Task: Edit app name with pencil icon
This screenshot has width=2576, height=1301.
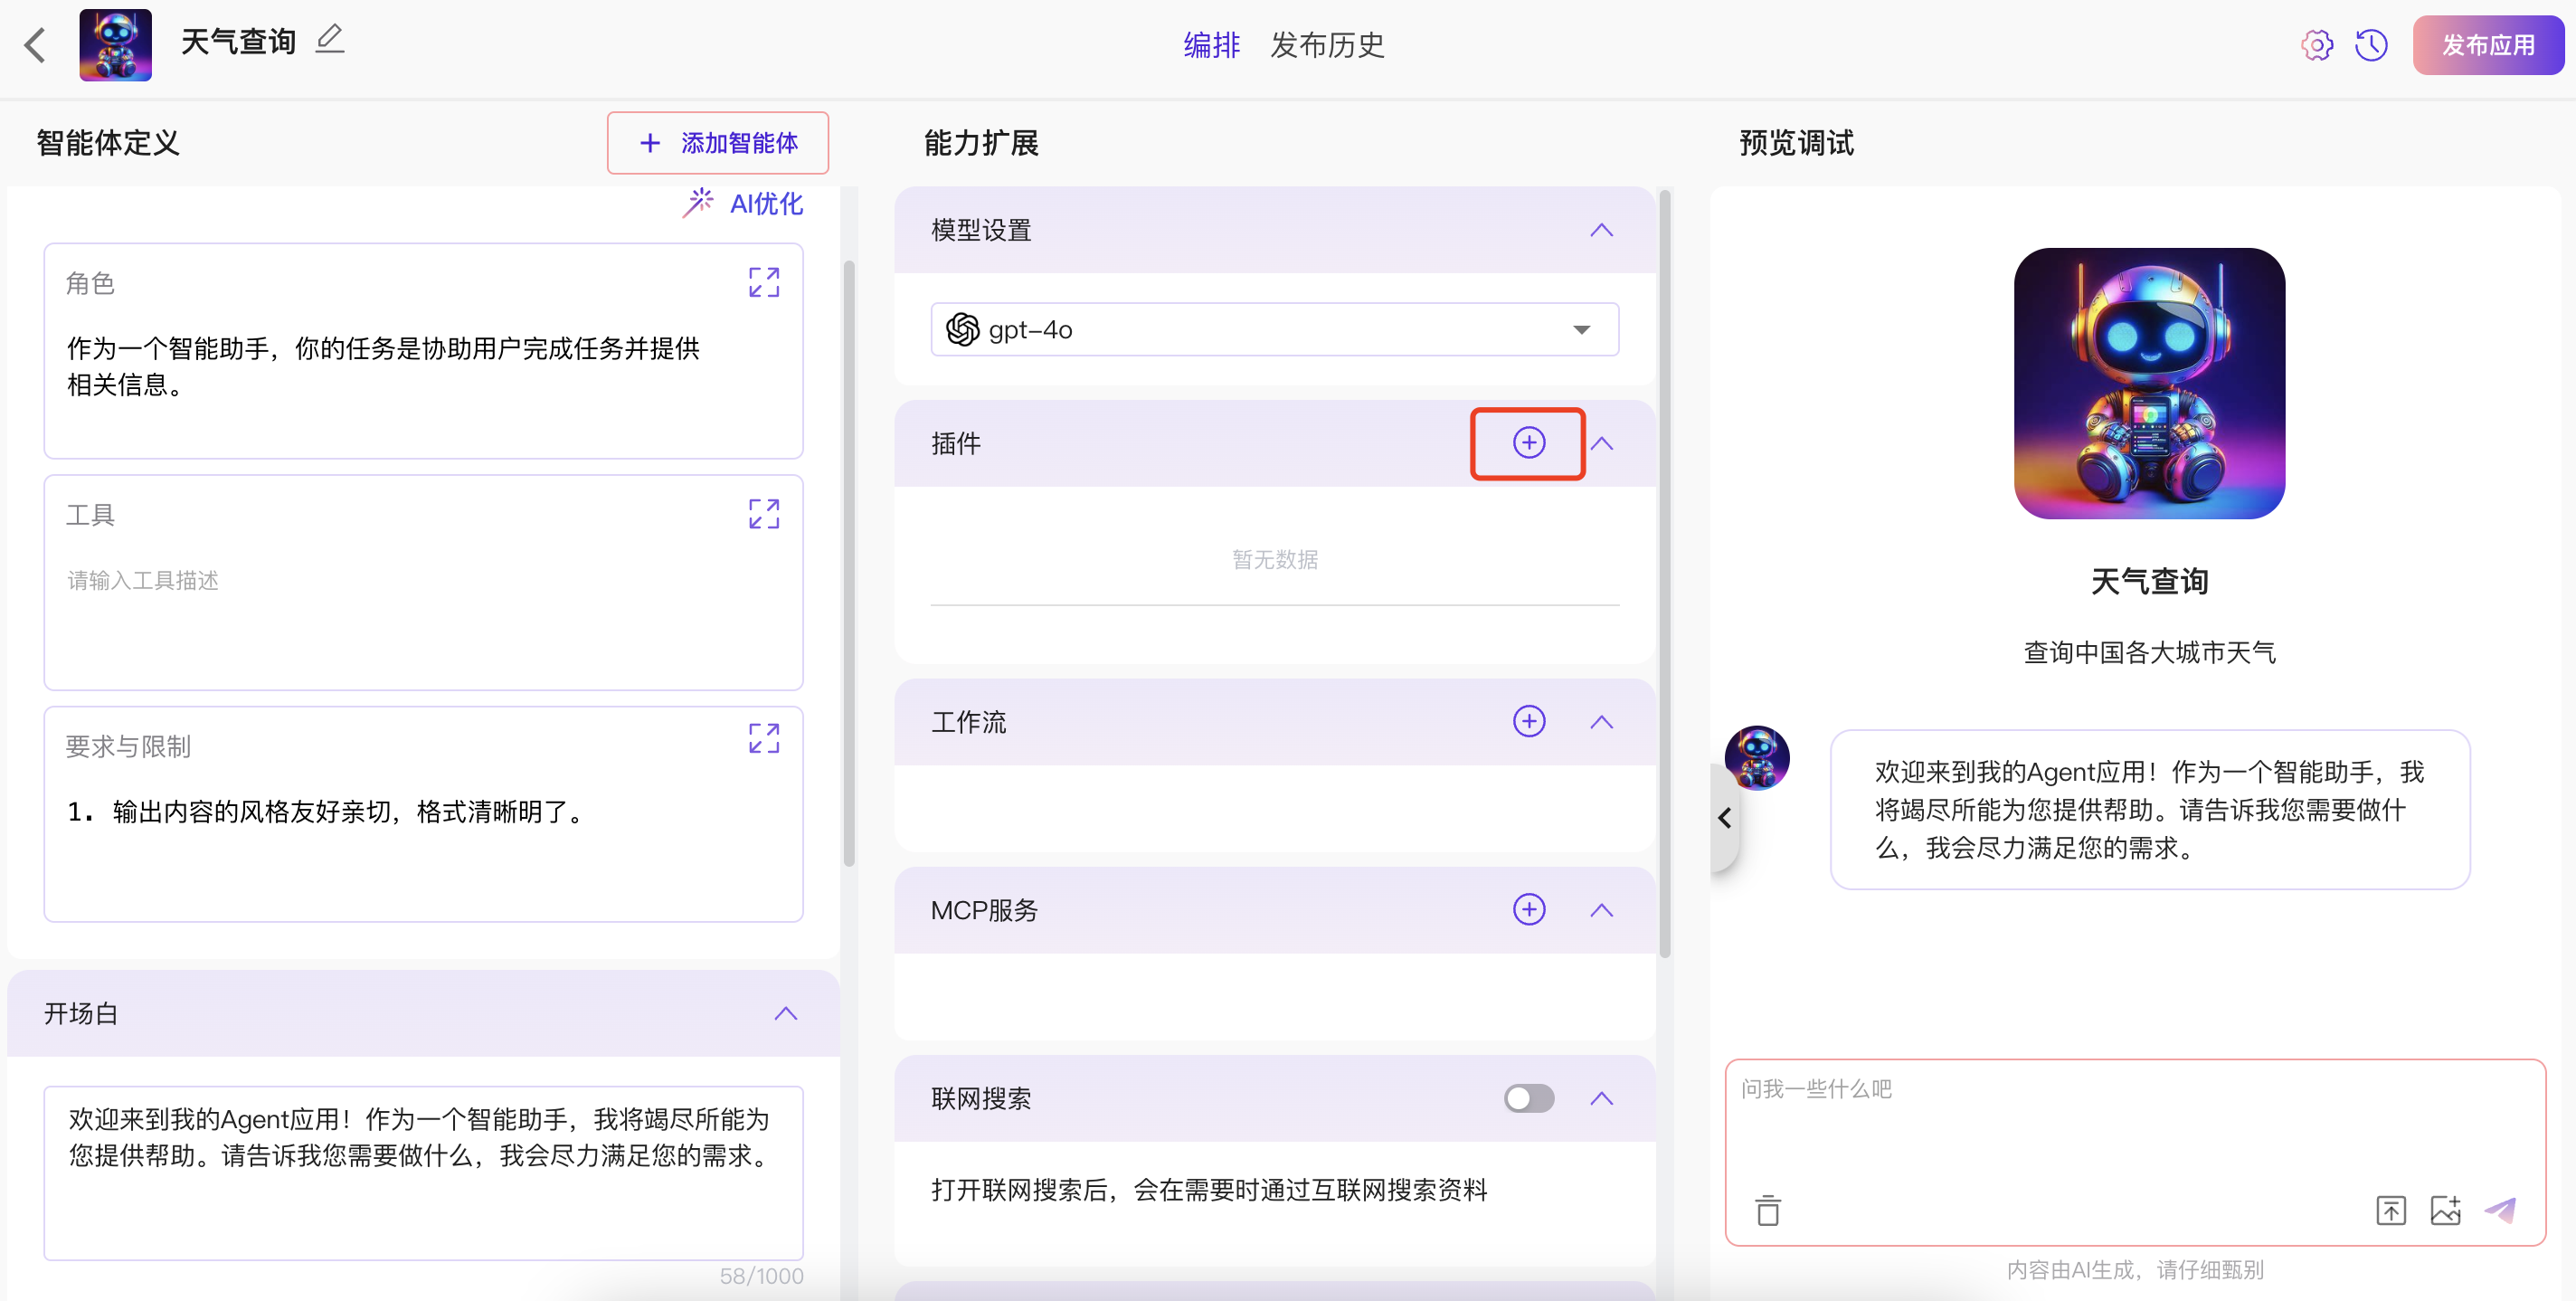Action: pyautogui.click(x=329, y=40)
